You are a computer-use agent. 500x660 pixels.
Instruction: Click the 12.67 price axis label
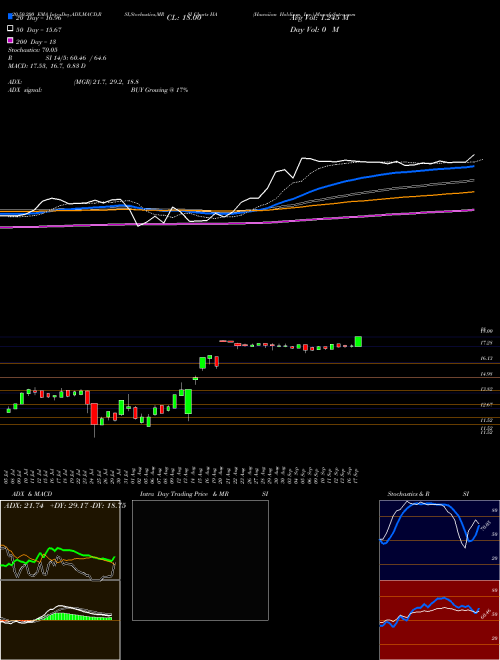click(x=487, y=405)
